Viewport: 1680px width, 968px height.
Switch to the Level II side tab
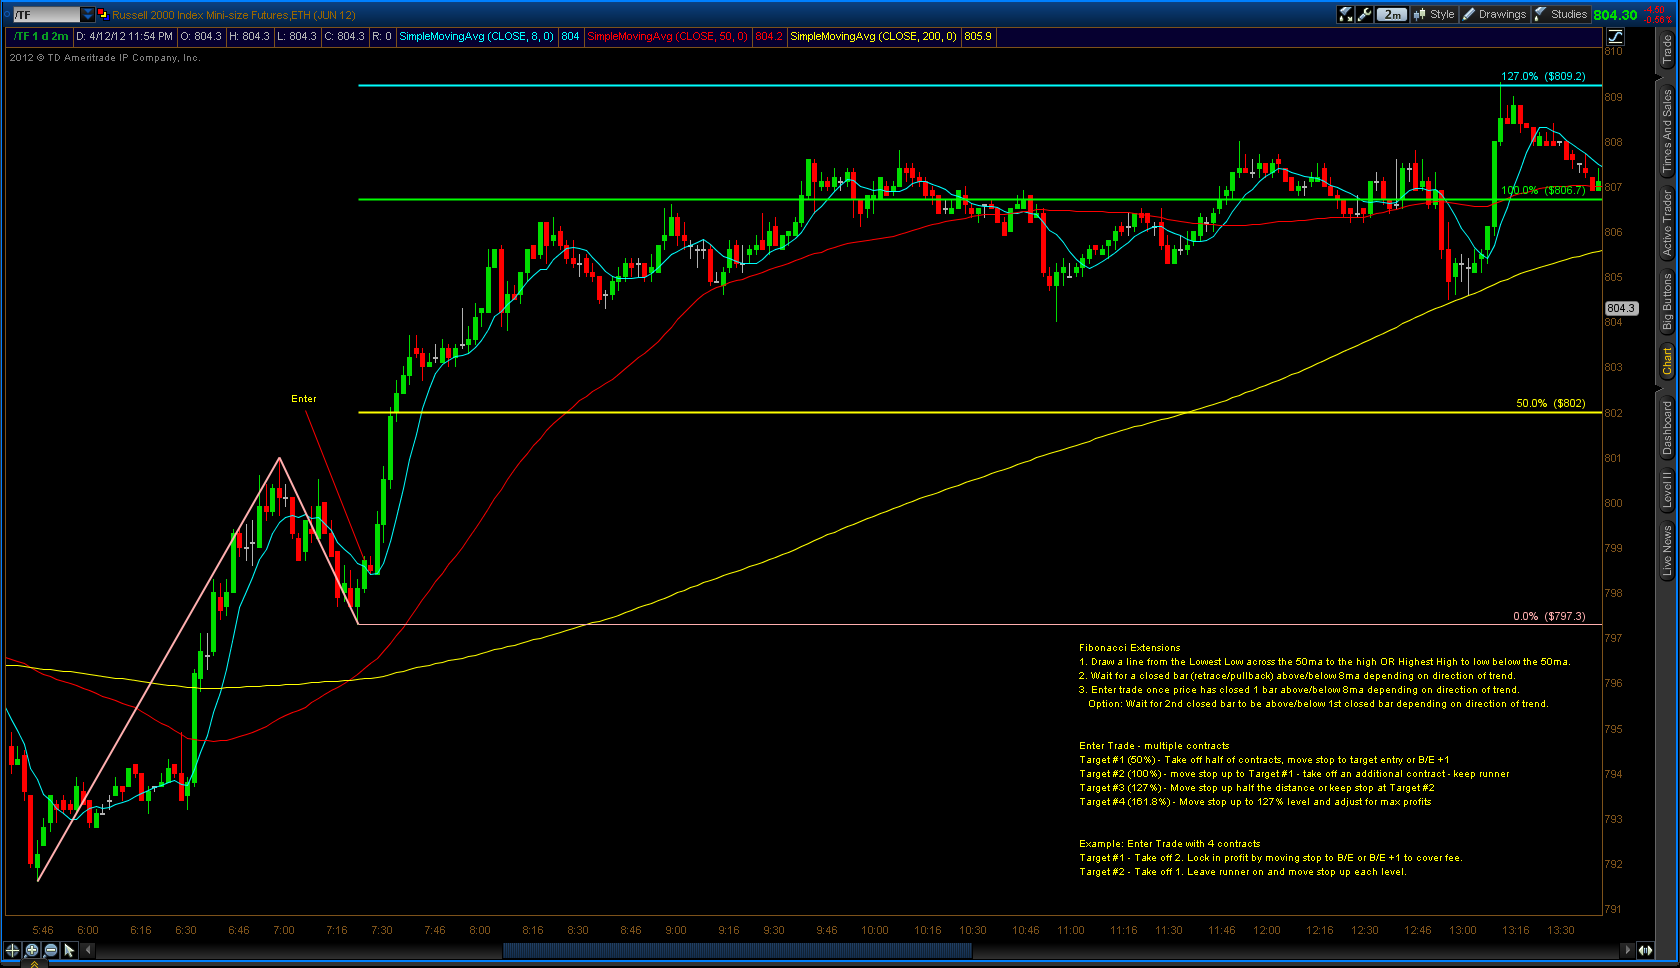[1667, 490]
